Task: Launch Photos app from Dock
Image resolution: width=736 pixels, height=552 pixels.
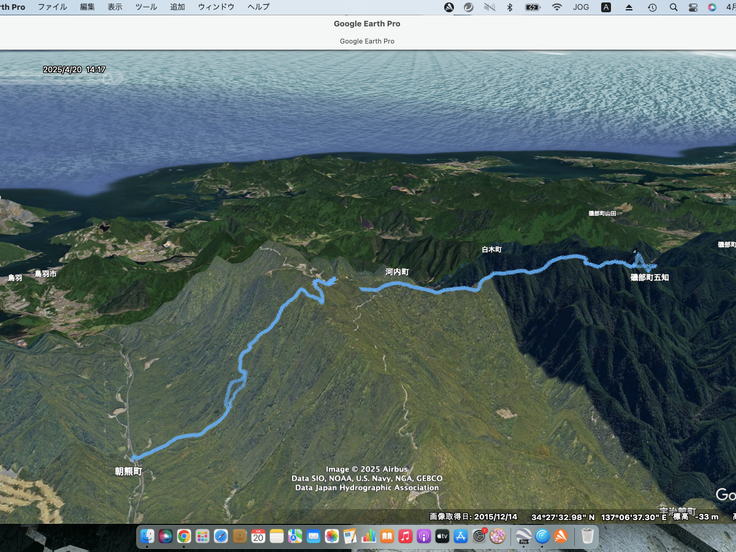Action: tap(332, 536)
